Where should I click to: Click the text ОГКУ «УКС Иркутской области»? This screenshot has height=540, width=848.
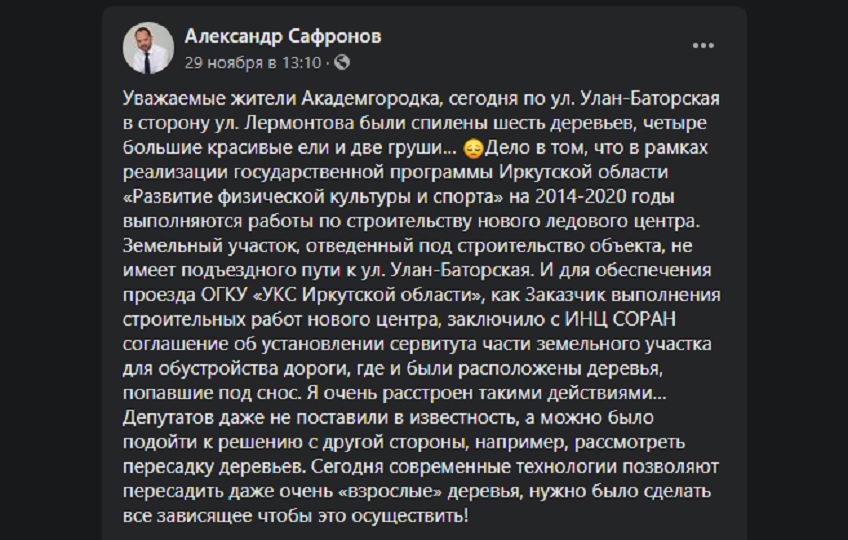341,295
